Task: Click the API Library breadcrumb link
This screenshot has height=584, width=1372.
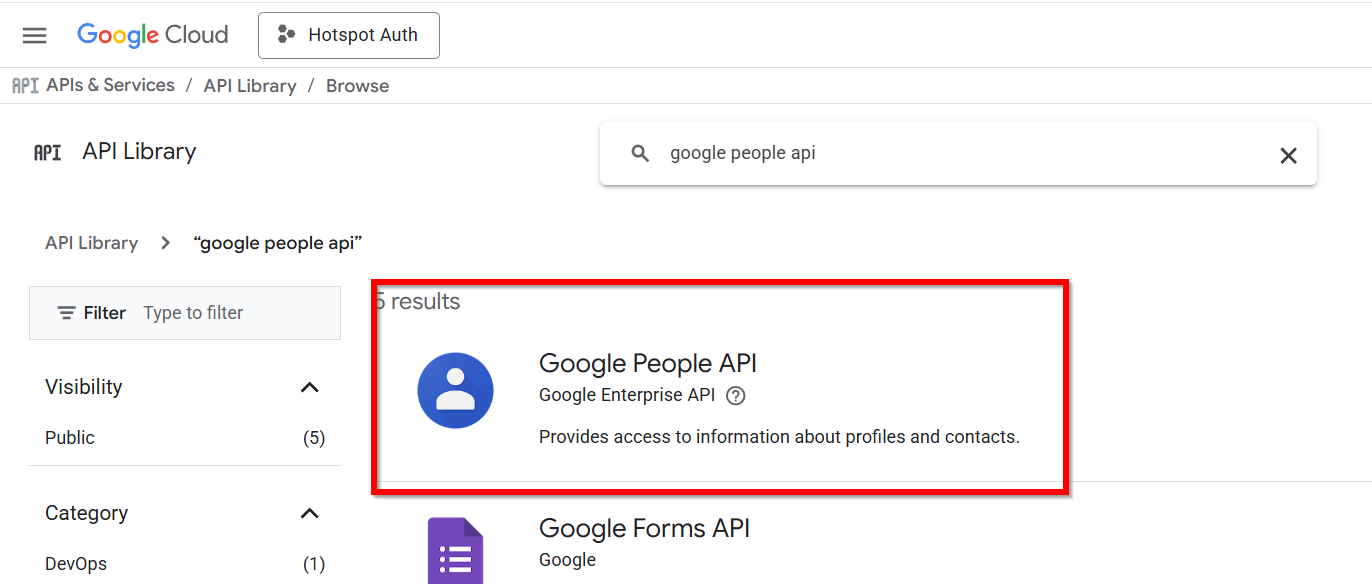Action: (250, 86)
